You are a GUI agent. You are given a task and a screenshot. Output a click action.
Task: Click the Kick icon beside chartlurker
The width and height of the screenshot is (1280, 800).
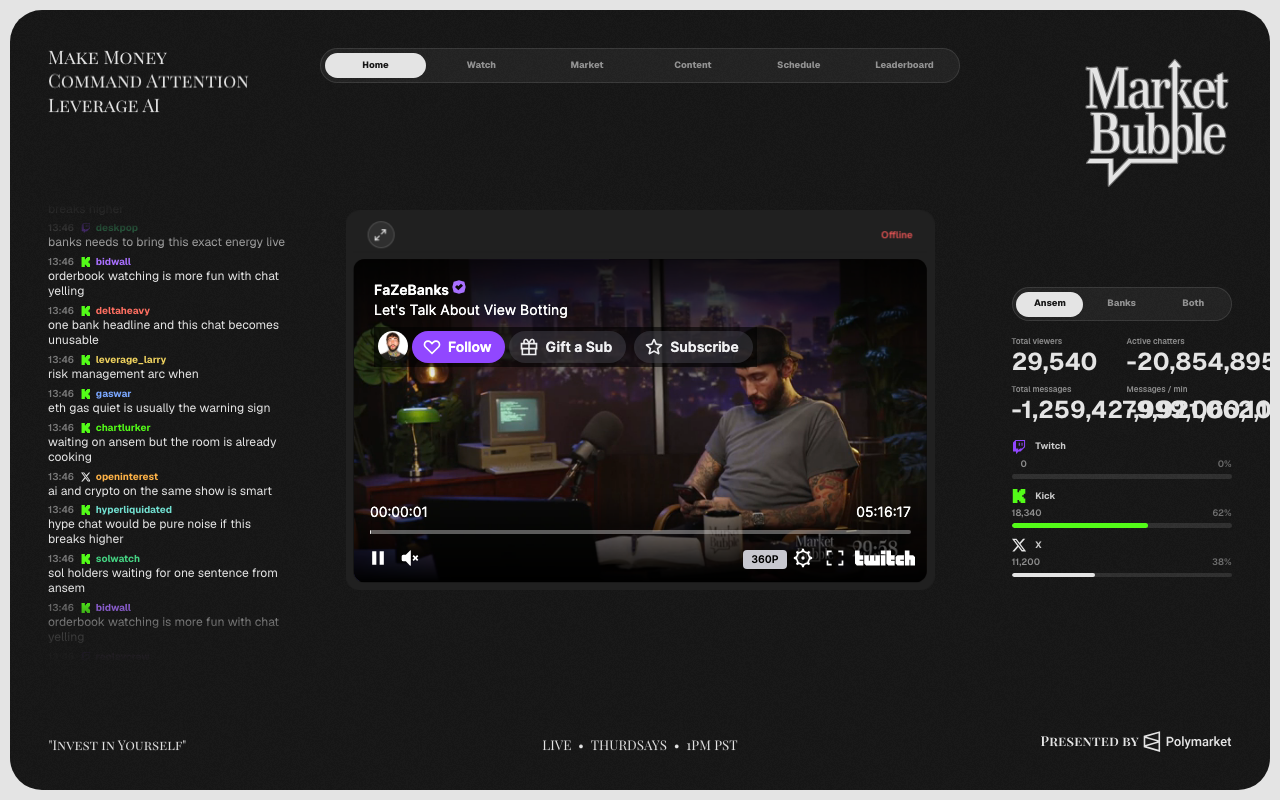tap(86, 428)
